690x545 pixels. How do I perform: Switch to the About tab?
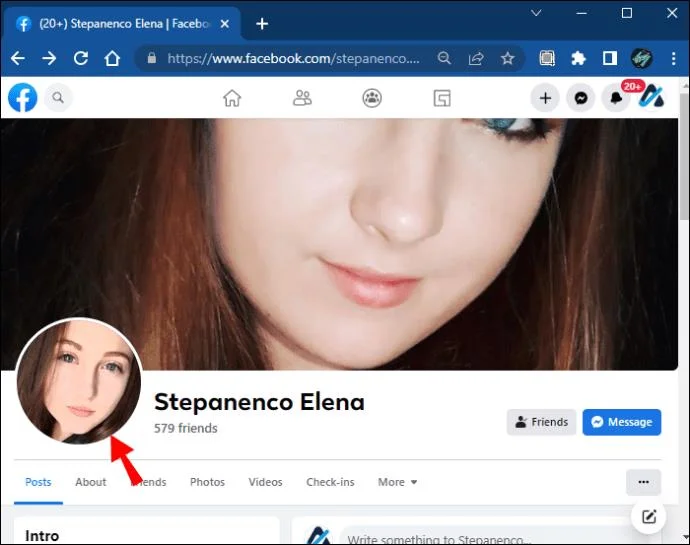coord(91,482)
